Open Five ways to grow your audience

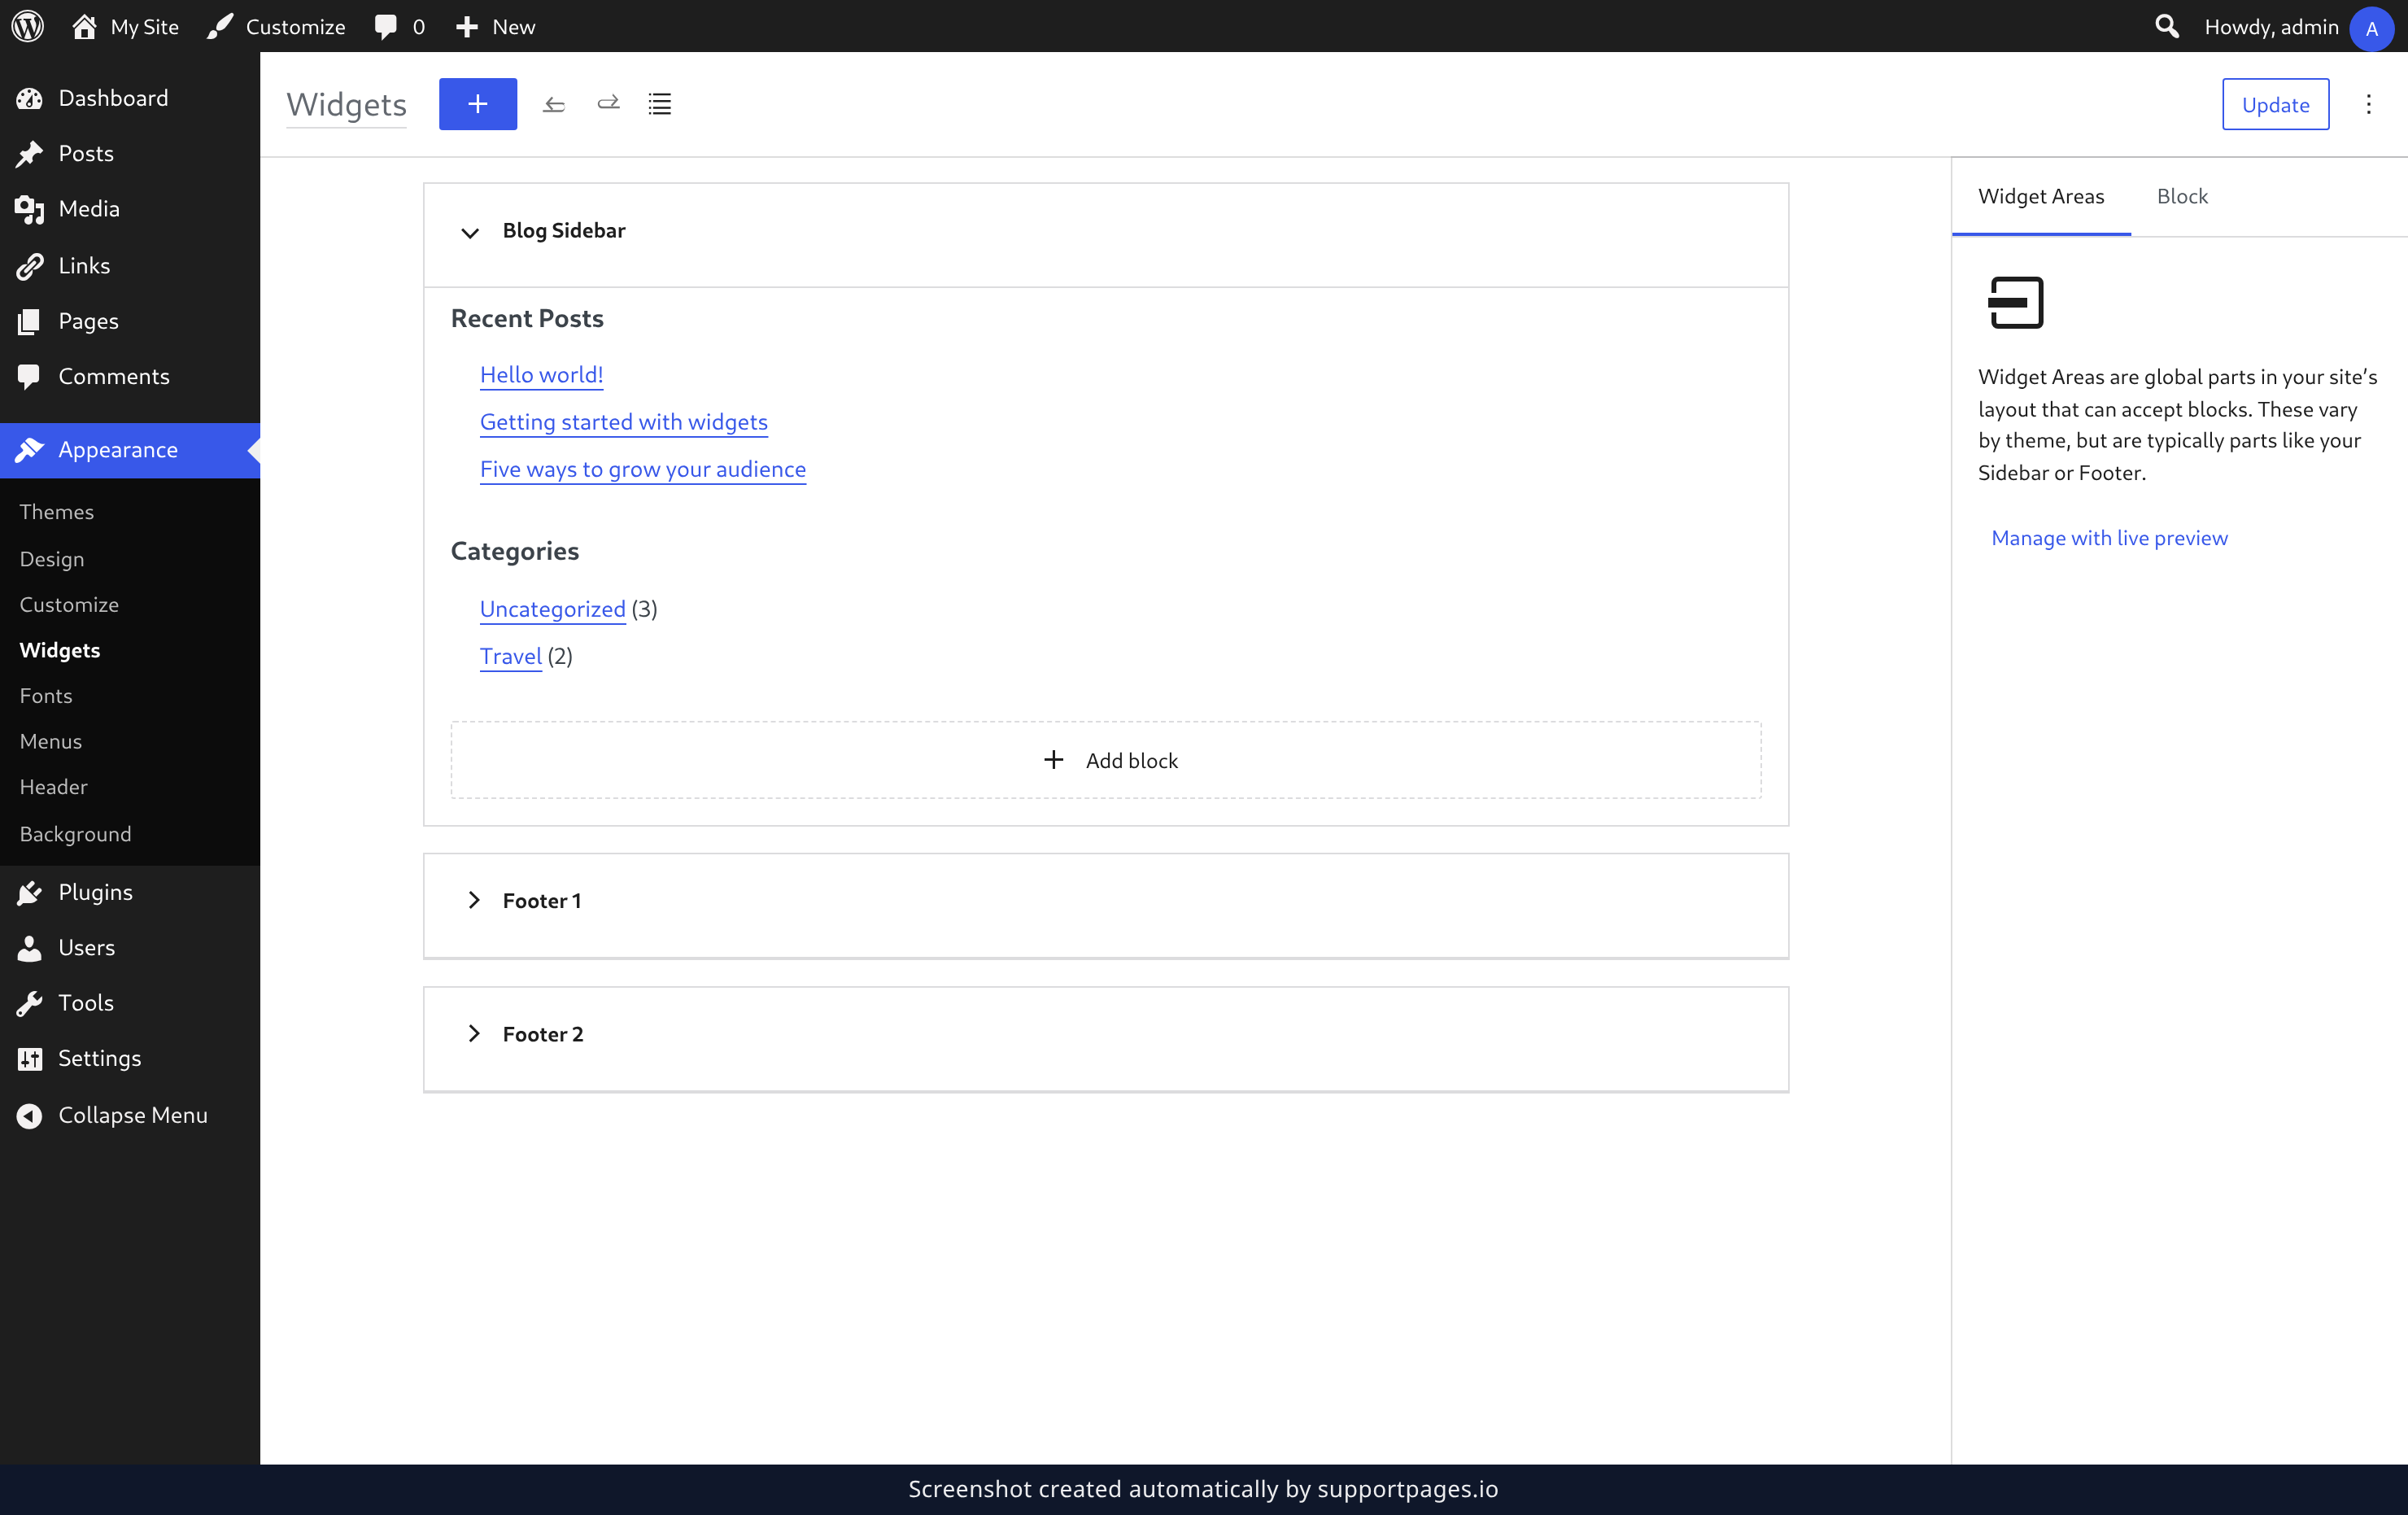tap(643, 469)
